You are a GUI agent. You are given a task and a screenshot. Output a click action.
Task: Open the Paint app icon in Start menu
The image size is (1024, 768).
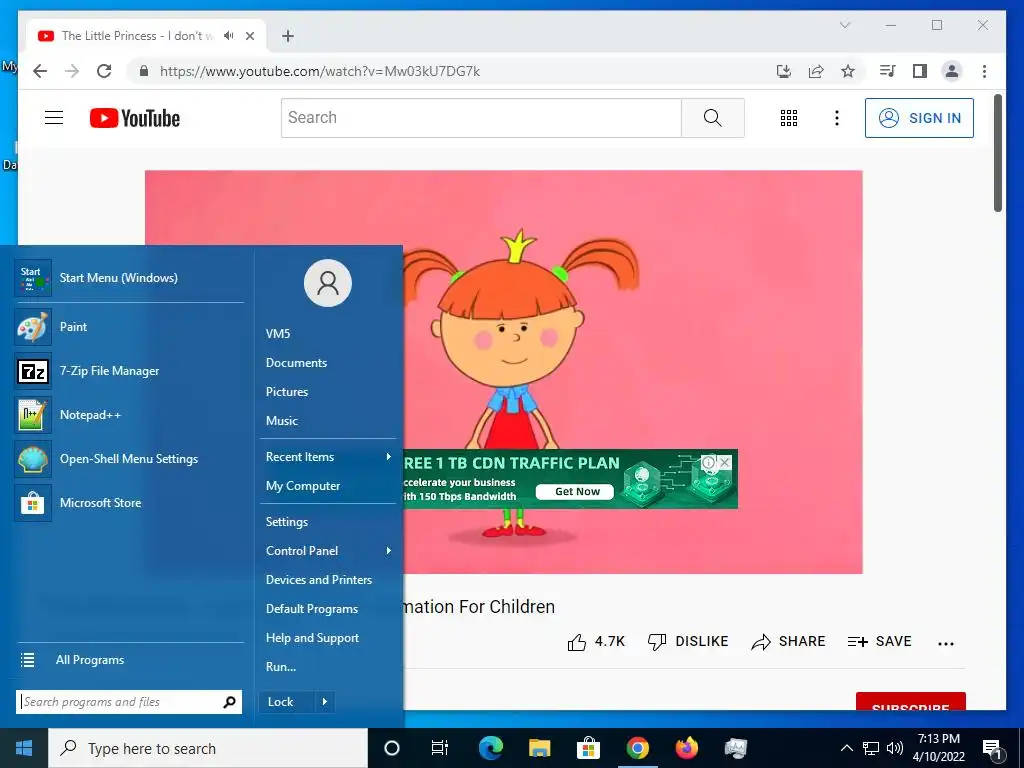coord(33,327)
